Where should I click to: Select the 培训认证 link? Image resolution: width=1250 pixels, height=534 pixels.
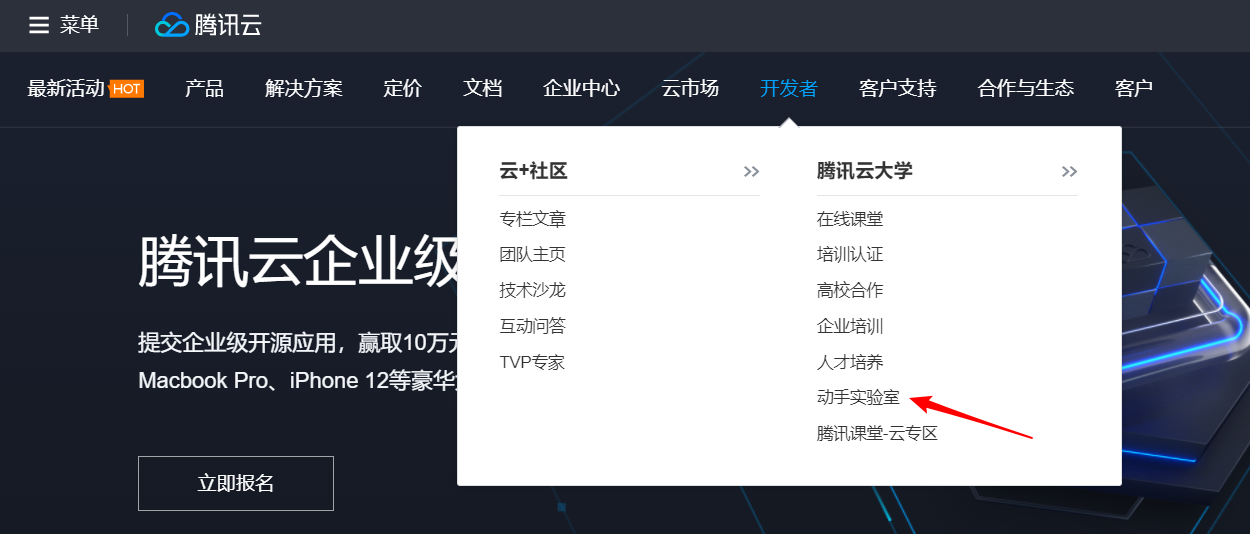(x=850, y=255)
